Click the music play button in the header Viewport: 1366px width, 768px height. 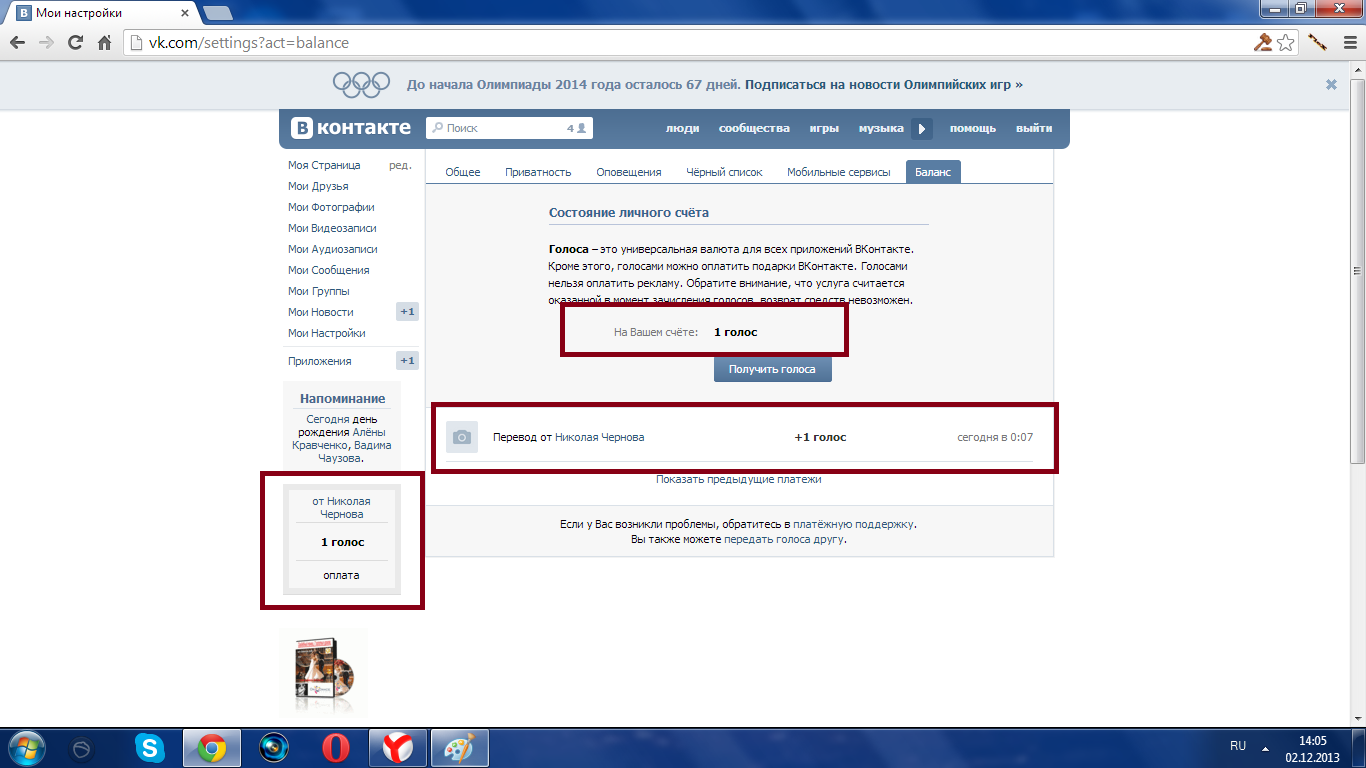click(x=922, y=128)
